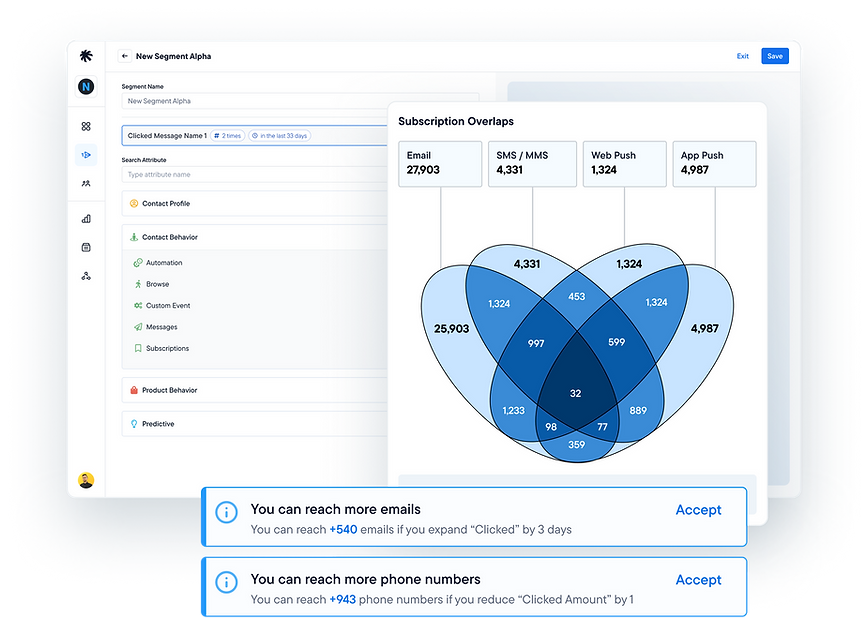This screenshot has height=619, width=866.
Task: Open the profile avatar at the sidebar bottom
Action: (87, 478)
